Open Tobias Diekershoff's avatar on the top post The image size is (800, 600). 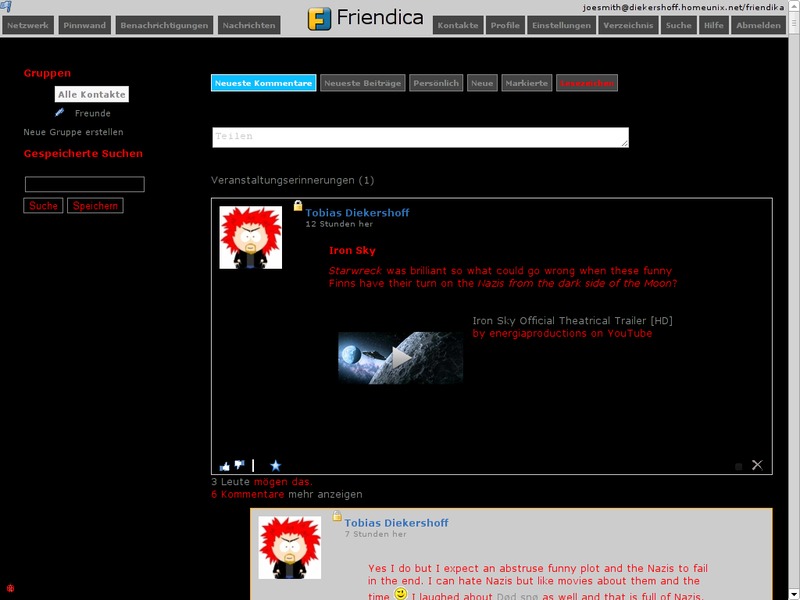tap(251, 237)
